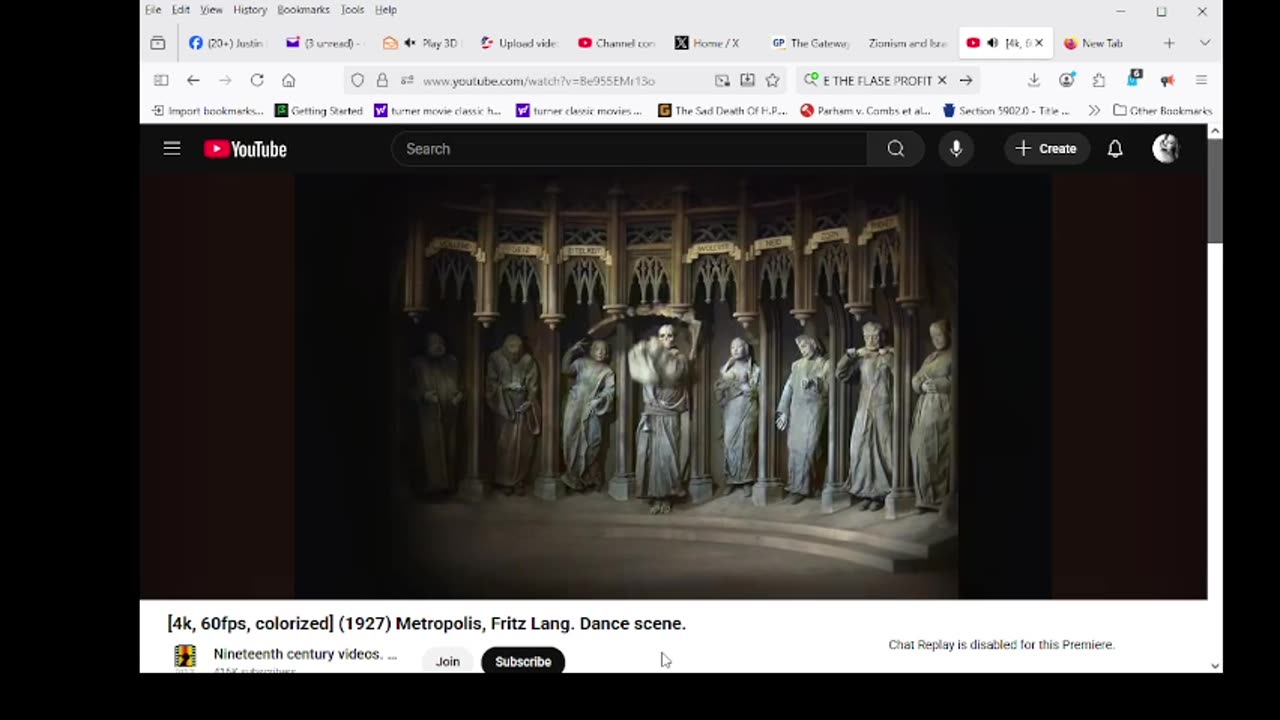Open the Edit menu

[x=181, y=10]
